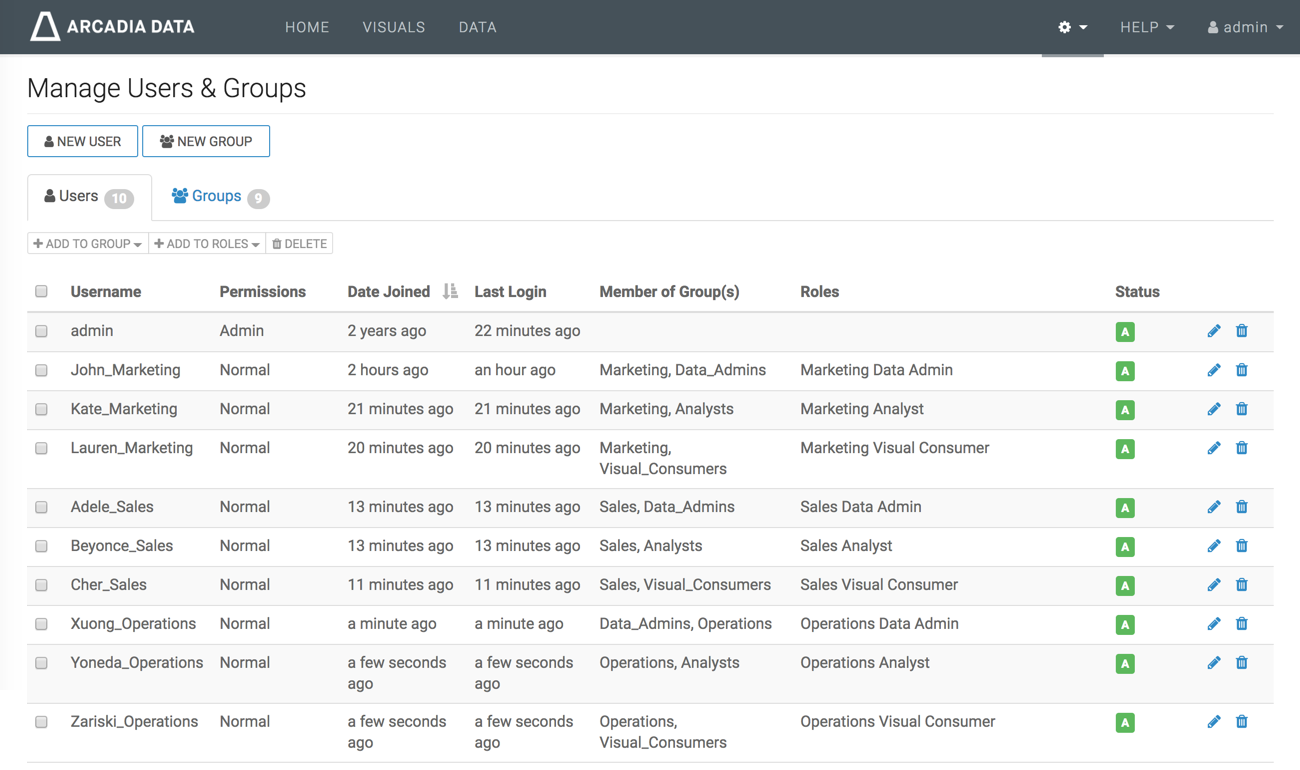
Task: Click the Arcadia Data logo
Action: pyautogui.click(x=112, y=27)
